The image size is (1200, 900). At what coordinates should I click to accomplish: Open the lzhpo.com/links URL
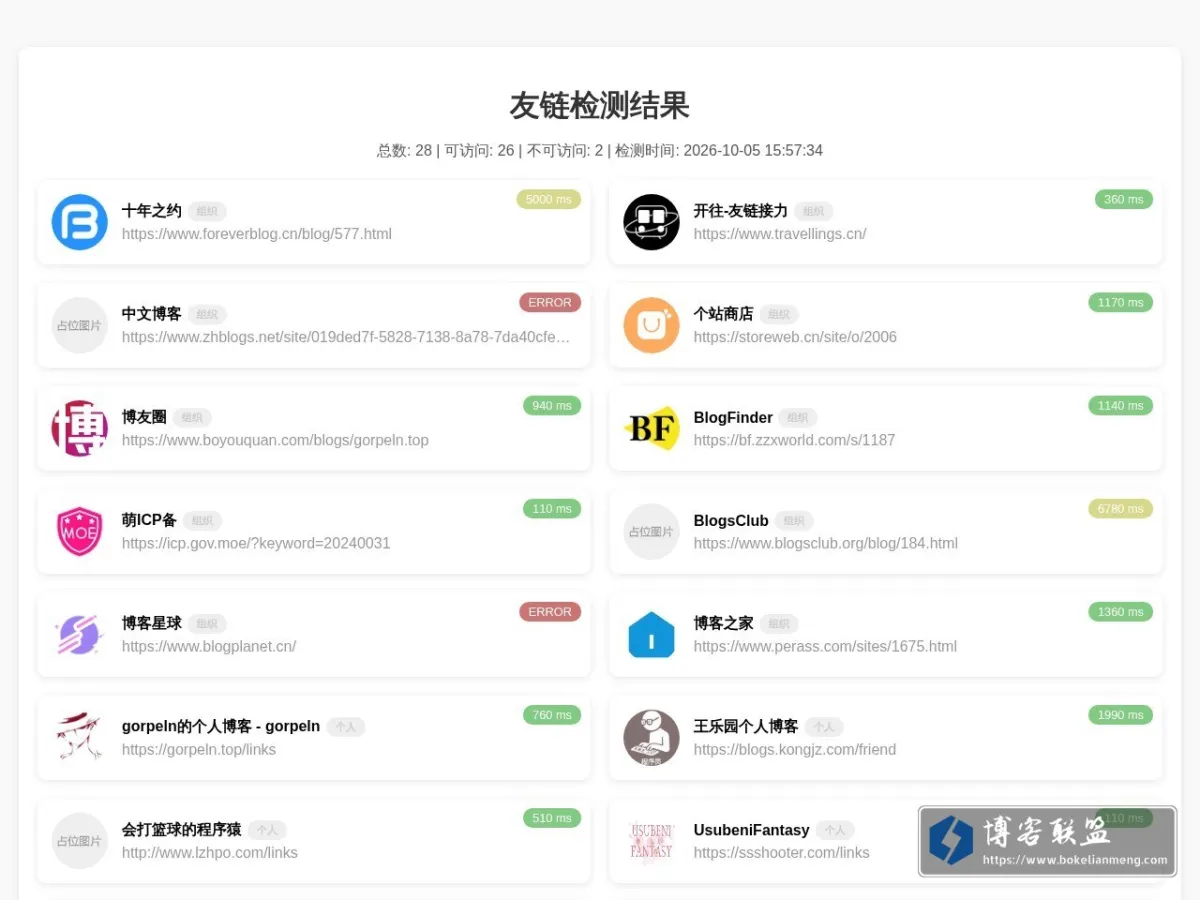pos(210,852)
